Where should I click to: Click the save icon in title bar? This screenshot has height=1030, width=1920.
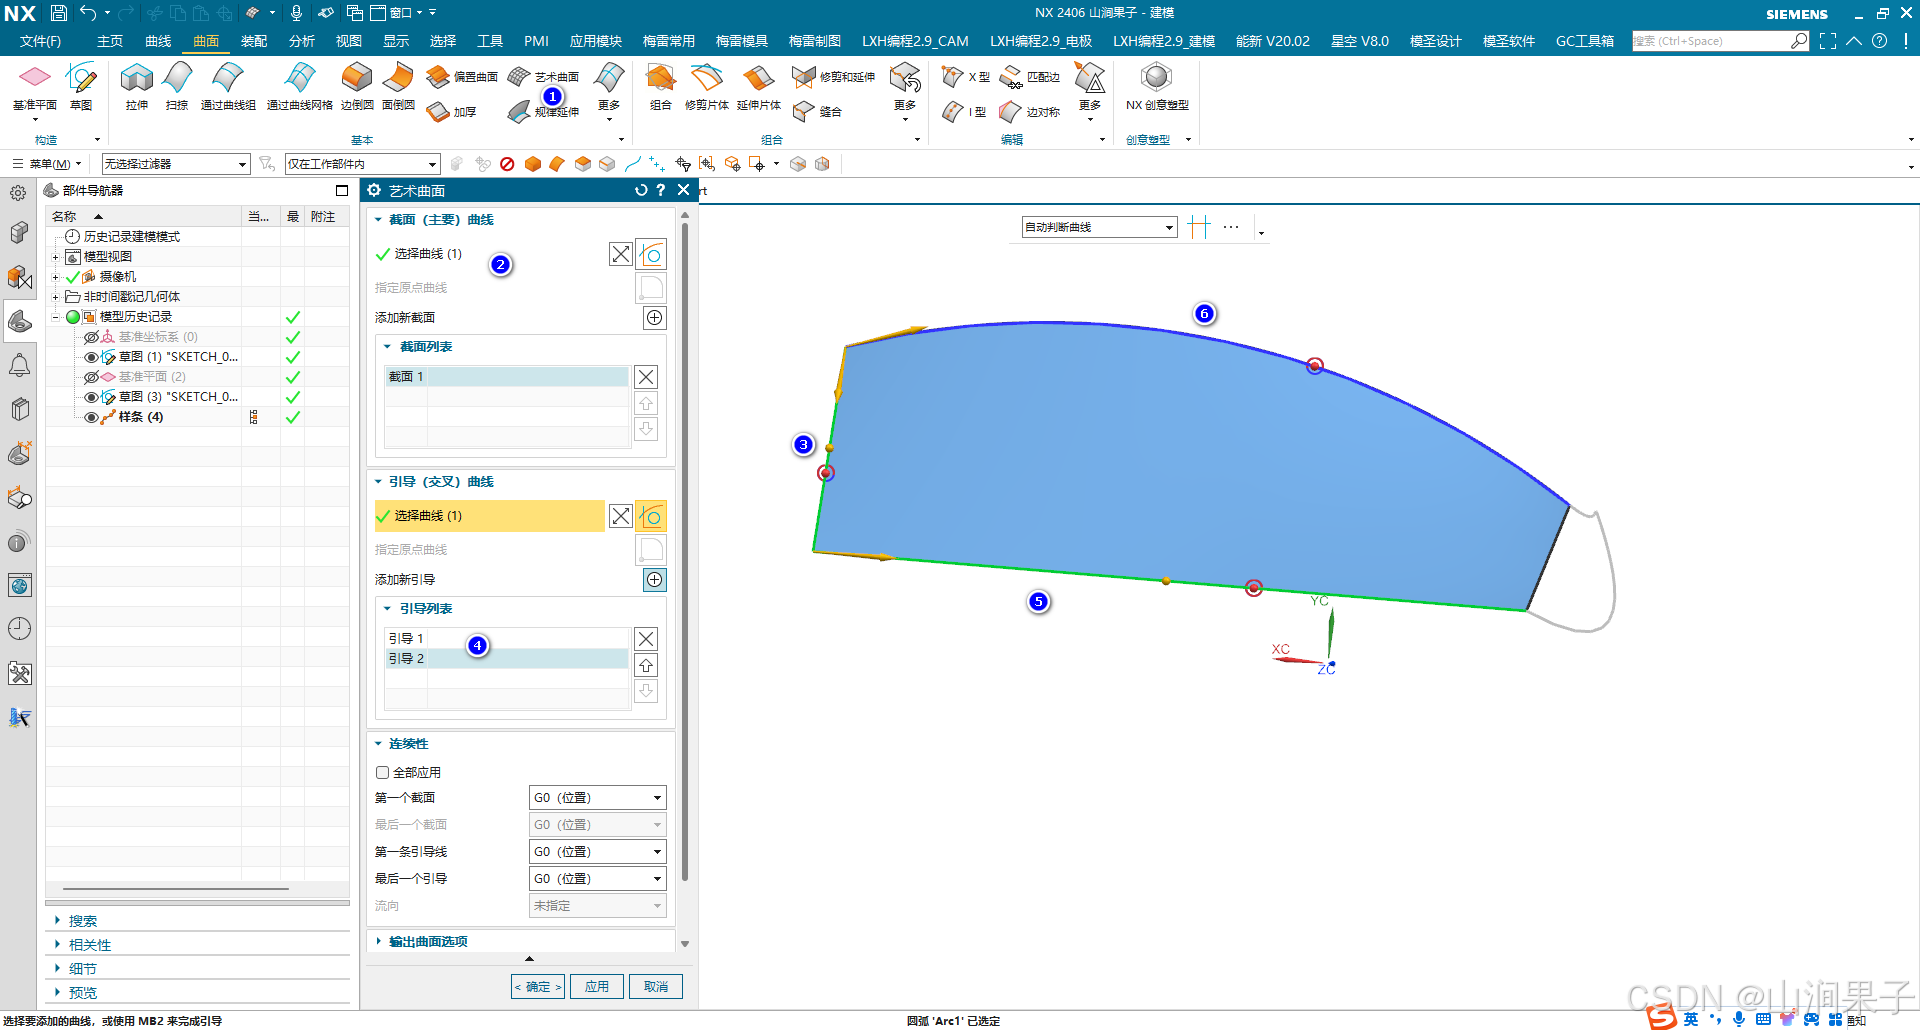pos(59,13)
